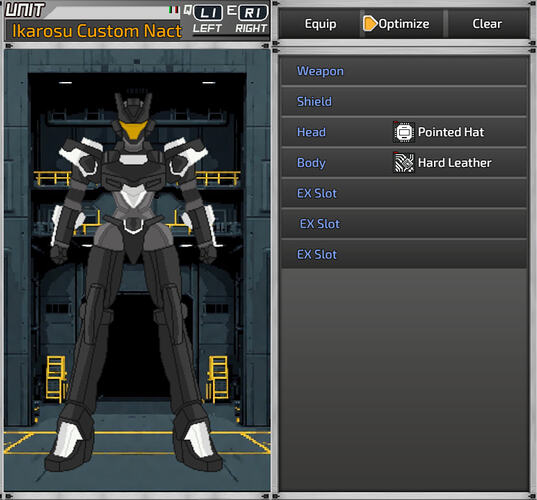
Task: Select the third EX Slot row
Action: coord(404,254)
